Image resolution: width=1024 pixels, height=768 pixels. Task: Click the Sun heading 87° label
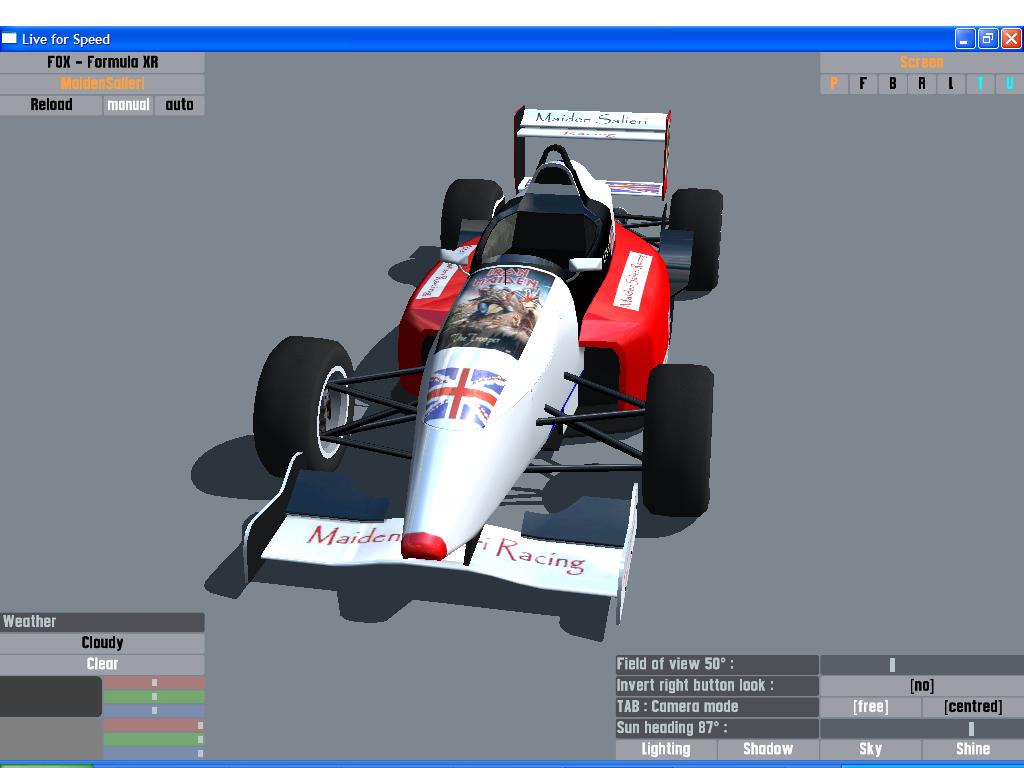coord(717,728)
